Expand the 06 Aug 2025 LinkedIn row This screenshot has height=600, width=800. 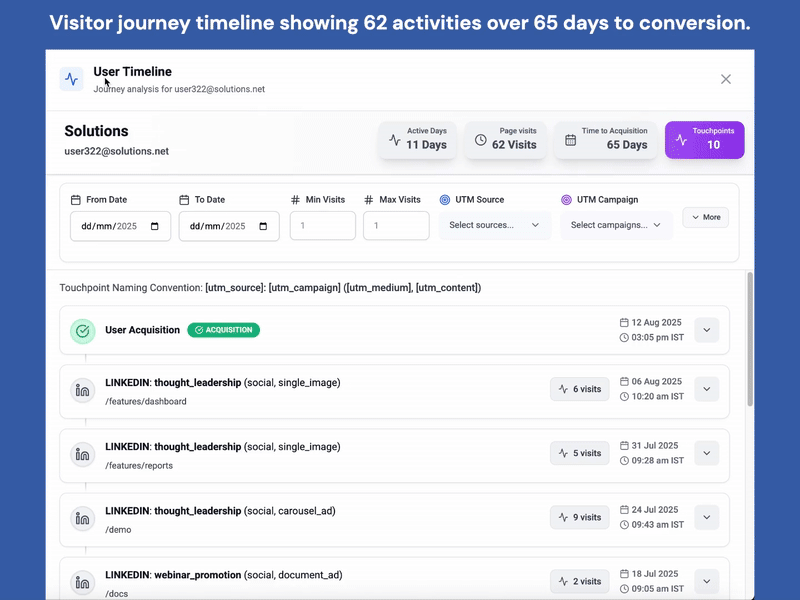tap(707, 389)
